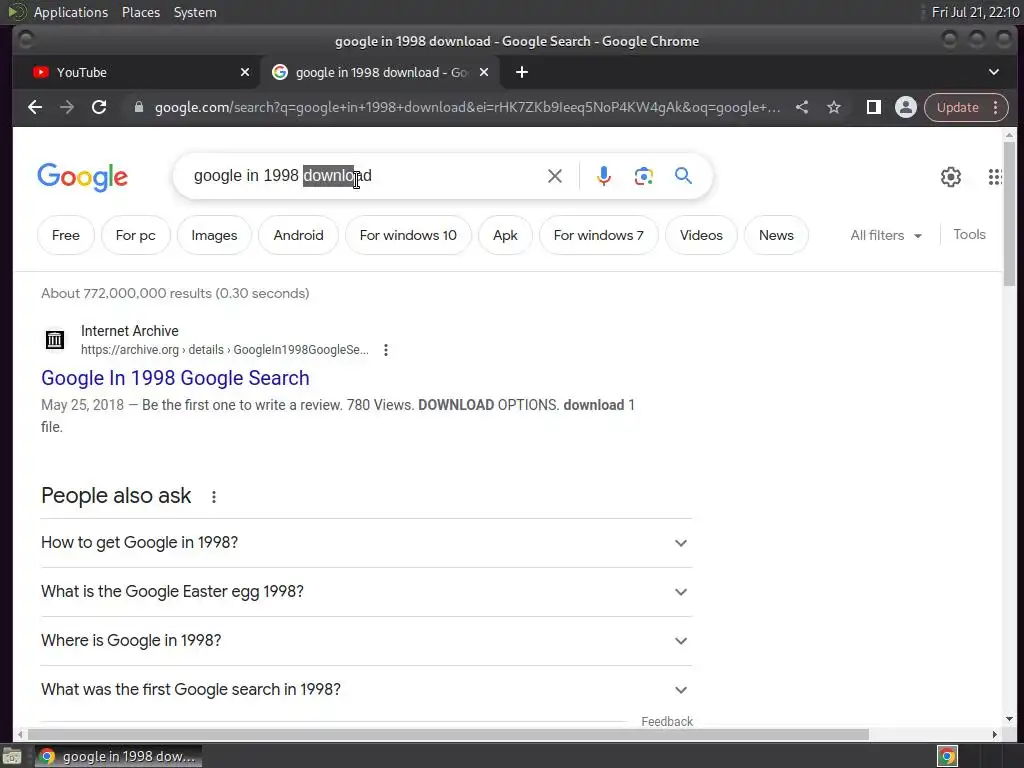Viewport: 1024px width, 768px height.
Task: Click the vertical scrollbar thumb
Action: 1010,214
